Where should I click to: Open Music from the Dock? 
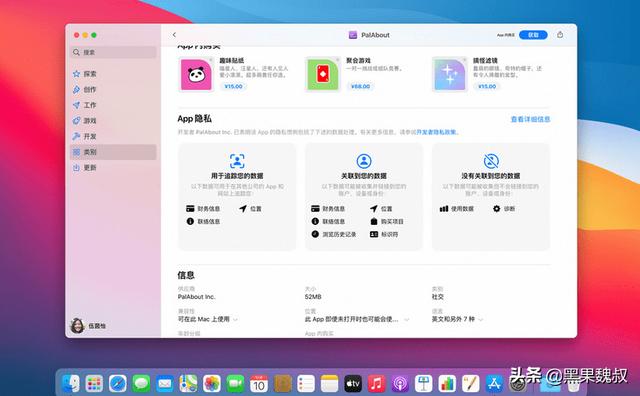(x=376, y=383)
